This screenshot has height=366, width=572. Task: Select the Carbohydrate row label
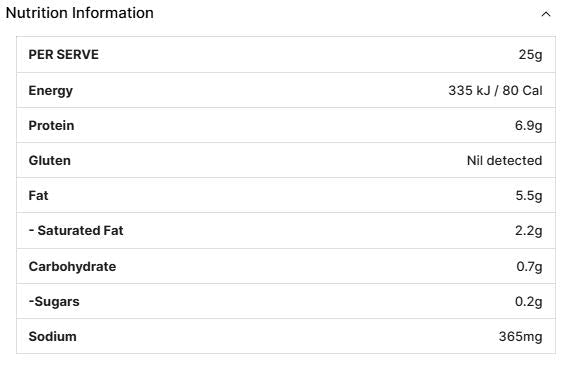click(72, 267)
